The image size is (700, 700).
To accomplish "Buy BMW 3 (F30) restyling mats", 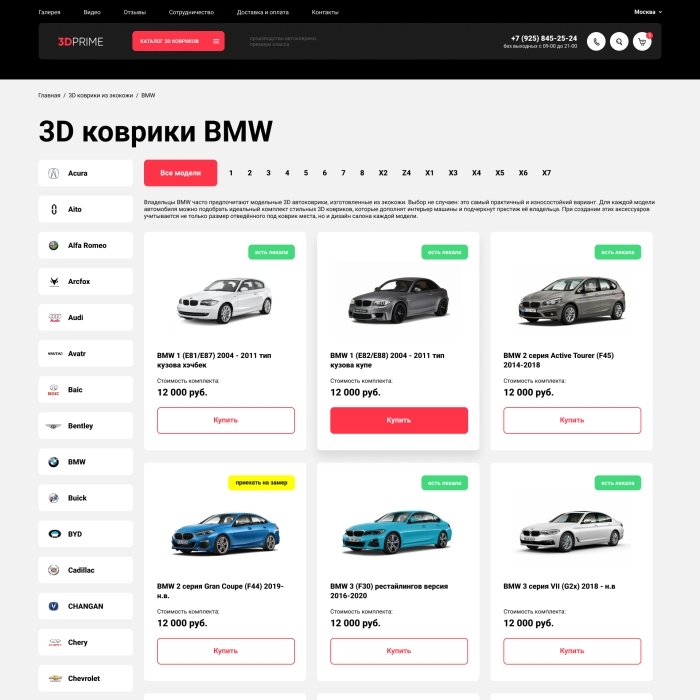I will [399, 651].
